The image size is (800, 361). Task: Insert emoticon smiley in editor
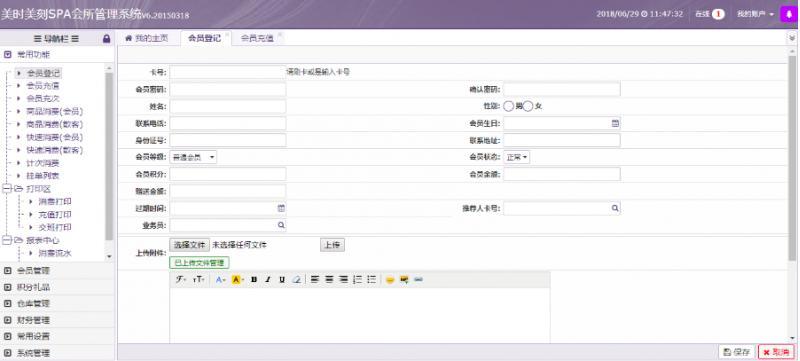(390, 279)
